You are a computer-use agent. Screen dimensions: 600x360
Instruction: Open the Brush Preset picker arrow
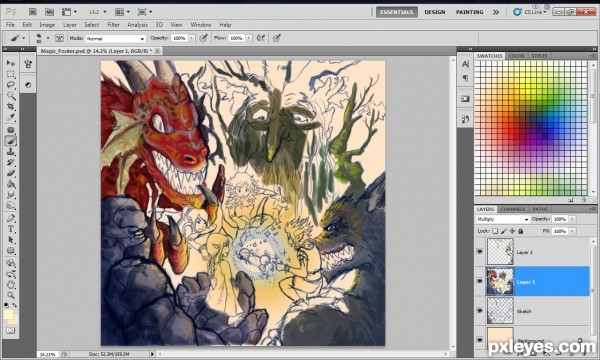pos(48,38)
